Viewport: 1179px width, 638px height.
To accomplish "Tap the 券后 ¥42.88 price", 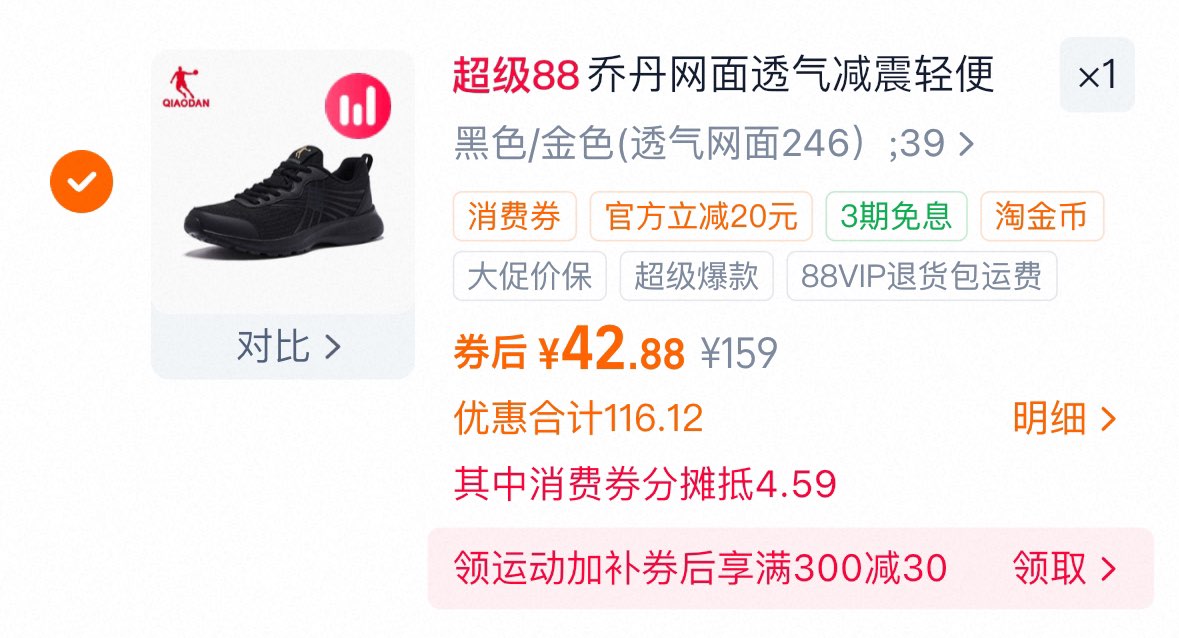I will [x=569, y=350].
